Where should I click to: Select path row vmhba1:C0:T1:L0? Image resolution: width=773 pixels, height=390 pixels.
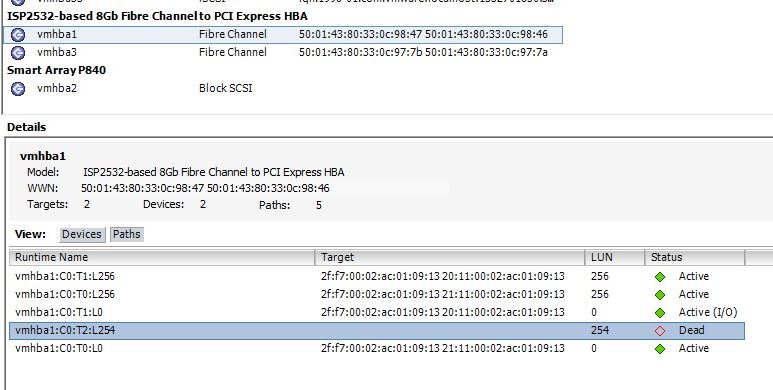(377, 313)
